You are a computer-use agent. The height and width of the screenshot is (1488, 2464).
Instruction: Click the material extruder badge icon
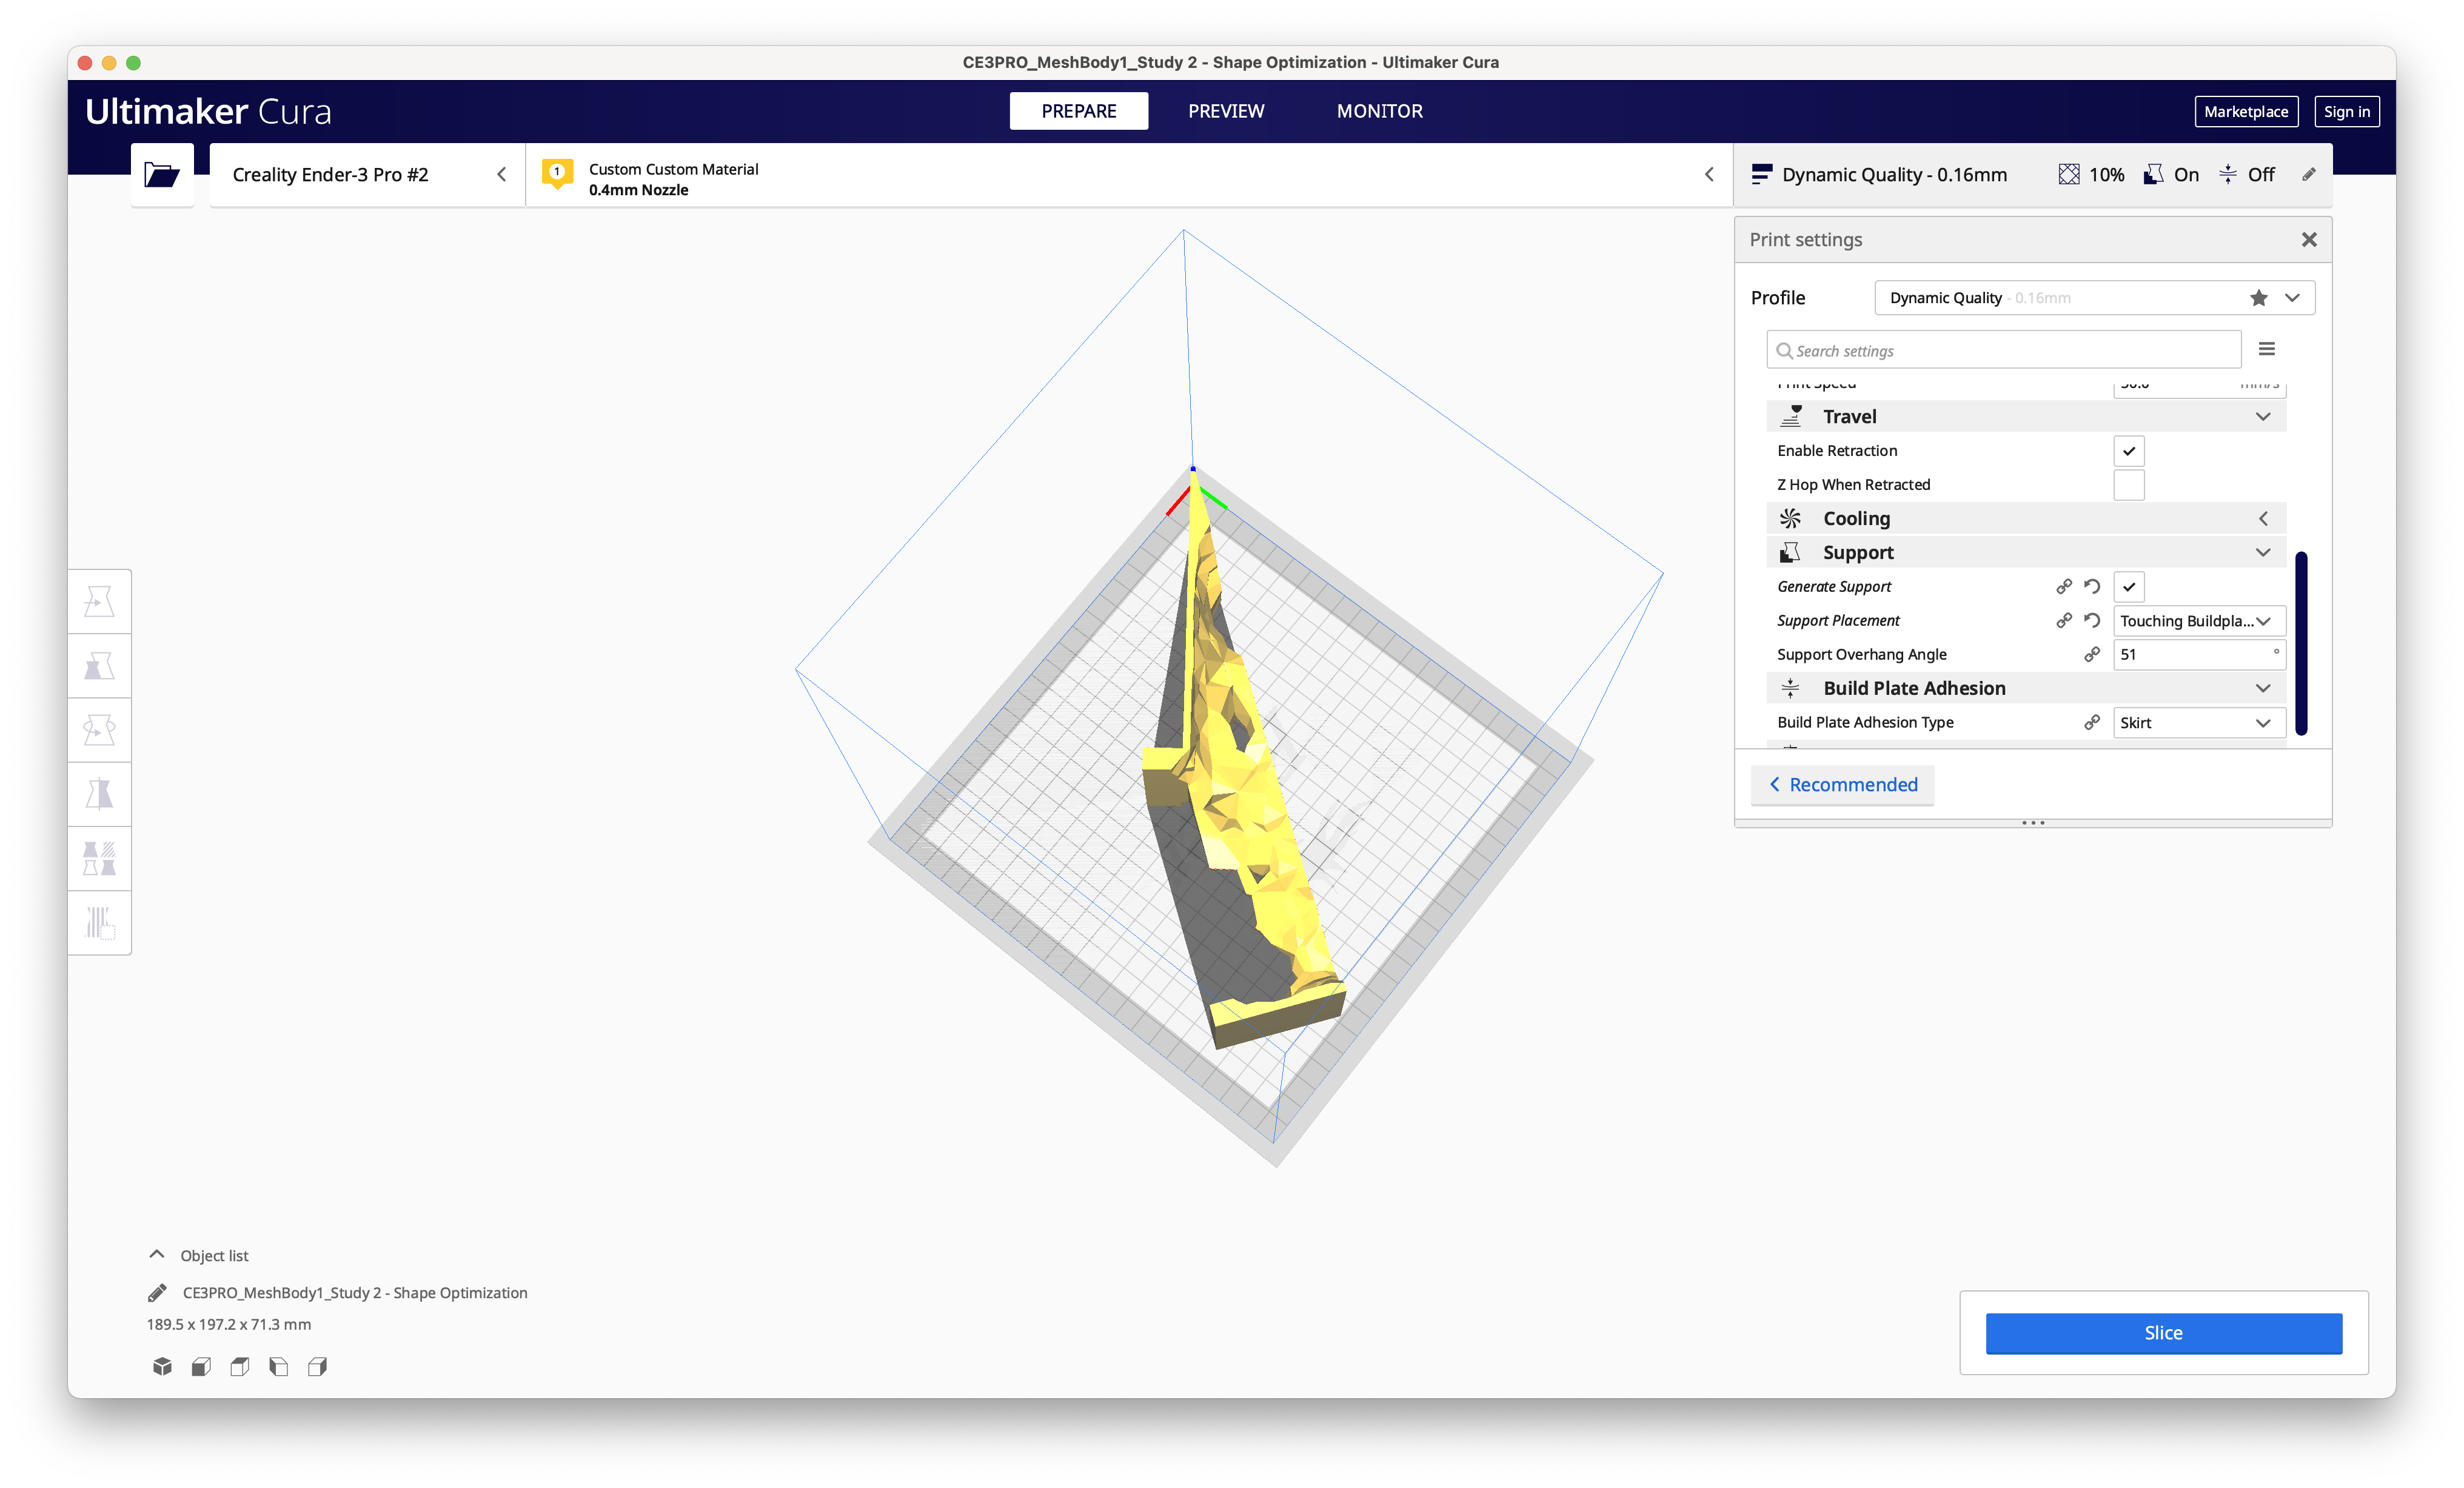[x=557, y=174]
